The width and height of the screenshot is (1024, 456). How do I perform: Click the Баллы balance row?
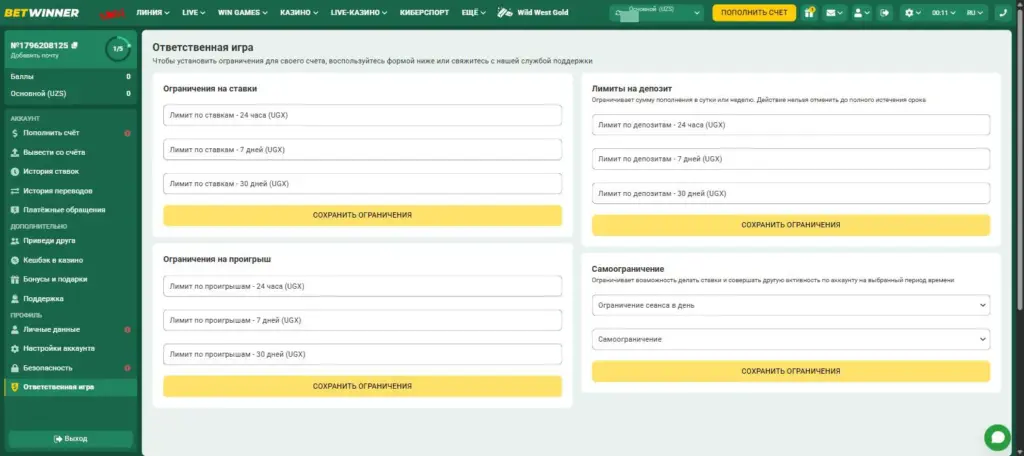[71, 76]
